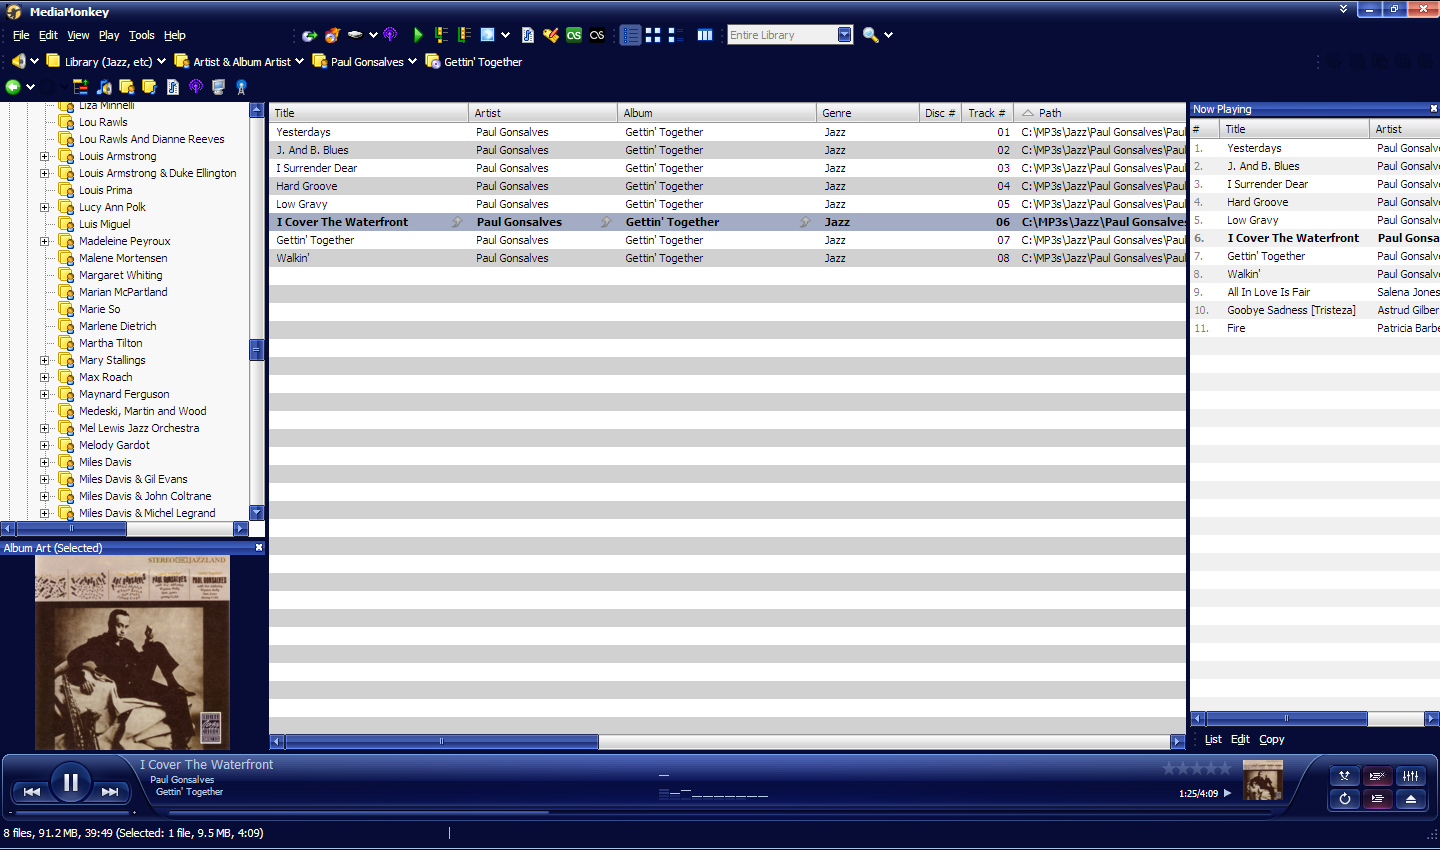Image resolution: width=1440 pixels, height=850 pixels.
Task: Sort tracks by the Track # column header
Action: click(987, 113)
